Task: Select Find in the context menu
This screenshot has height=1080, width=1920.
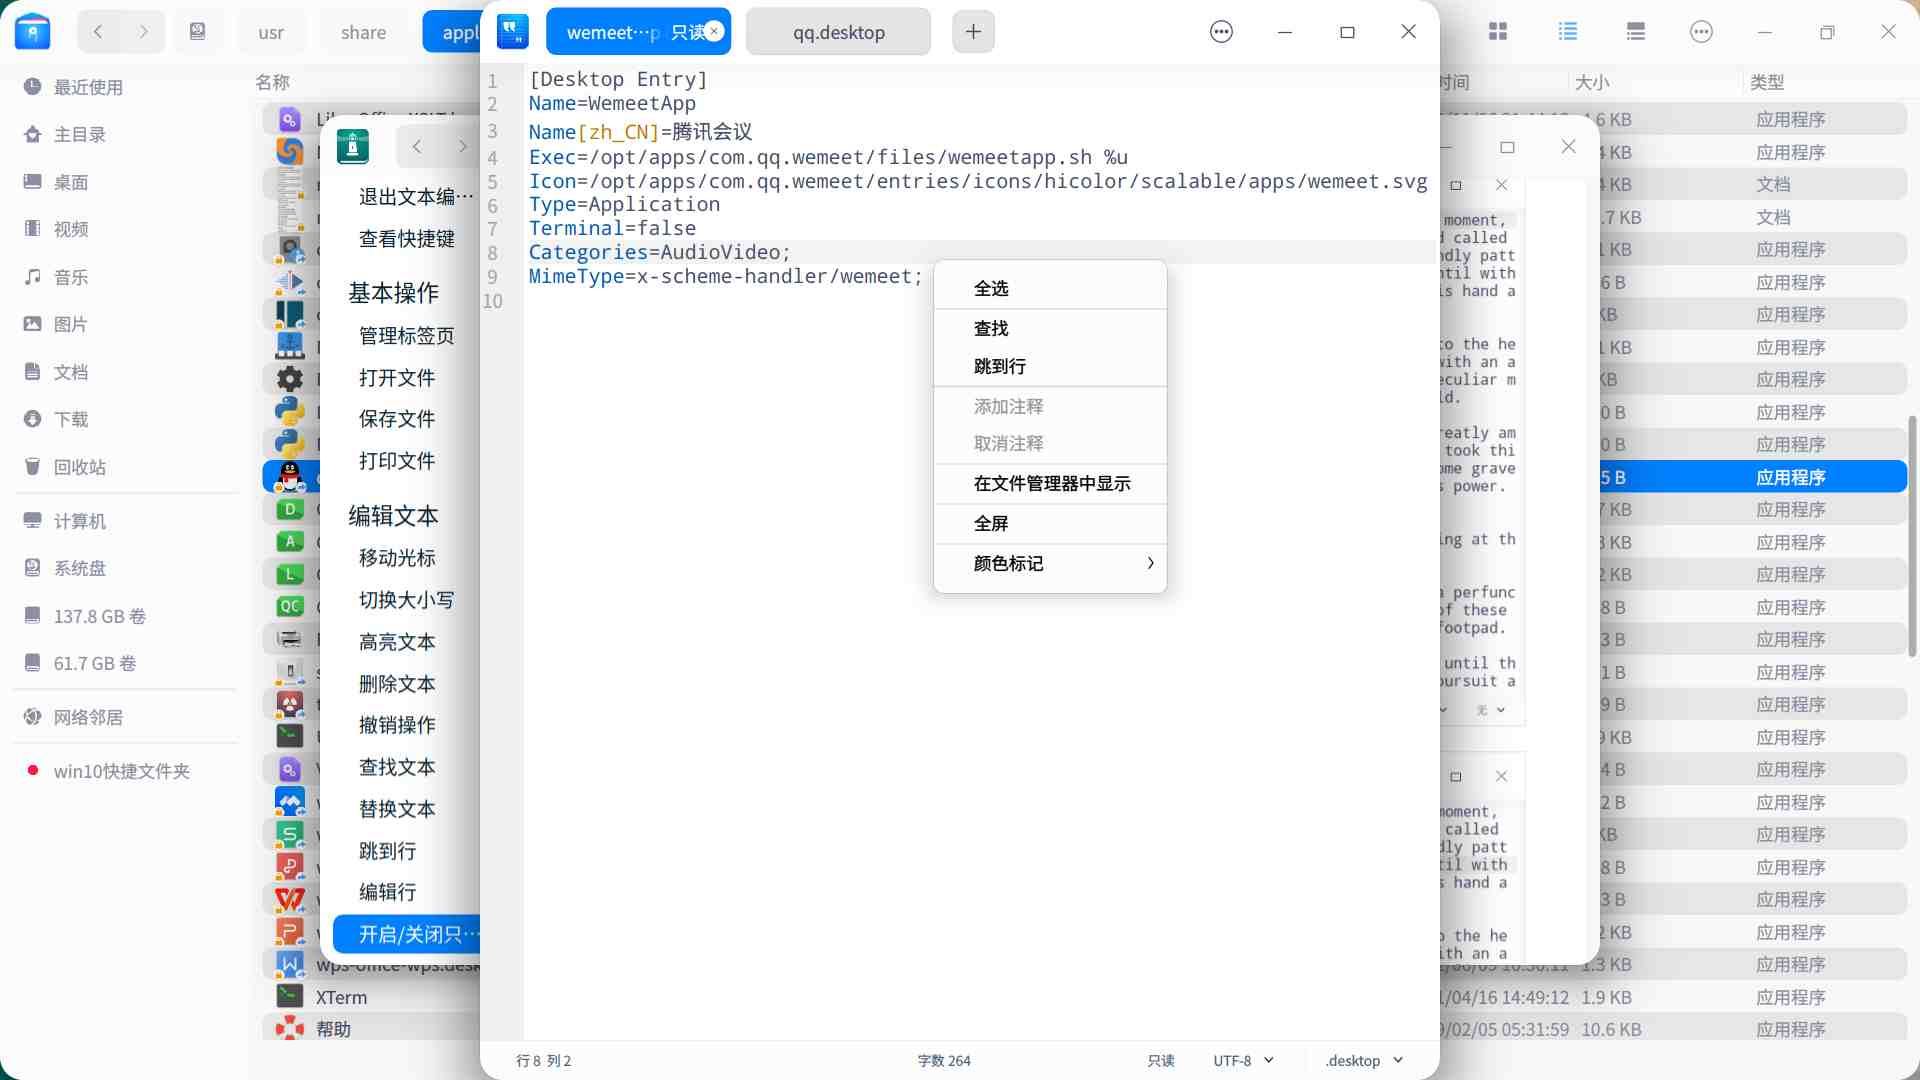Action: coord(991,329)
